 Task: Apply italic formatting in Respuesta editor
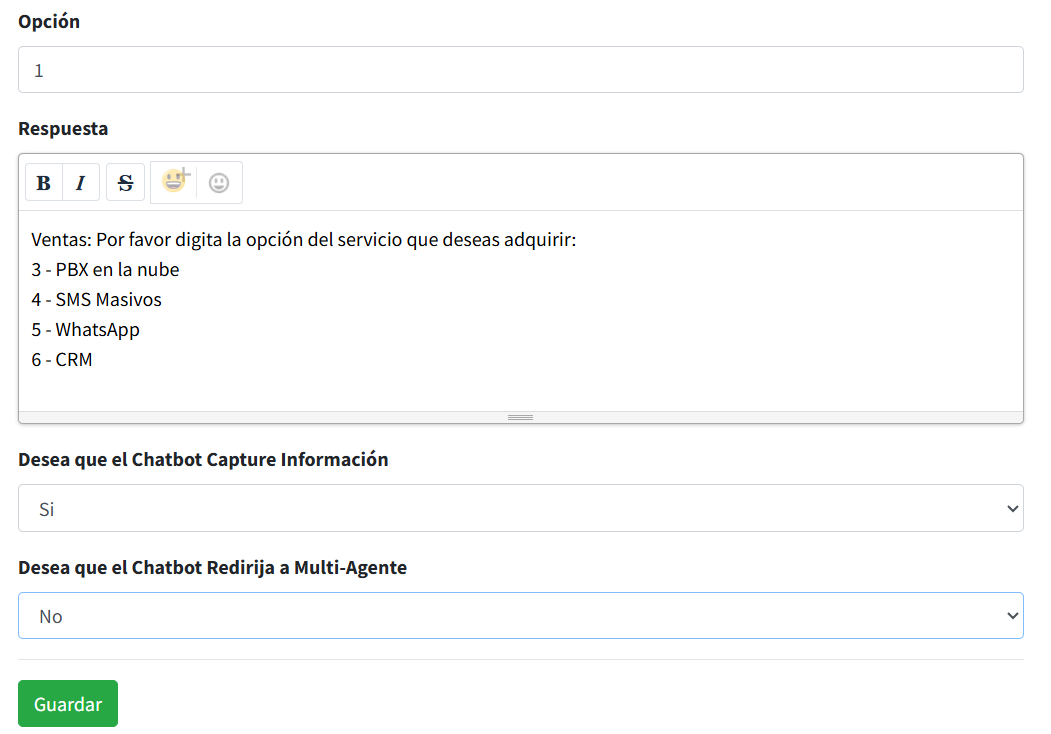[81, 182]
